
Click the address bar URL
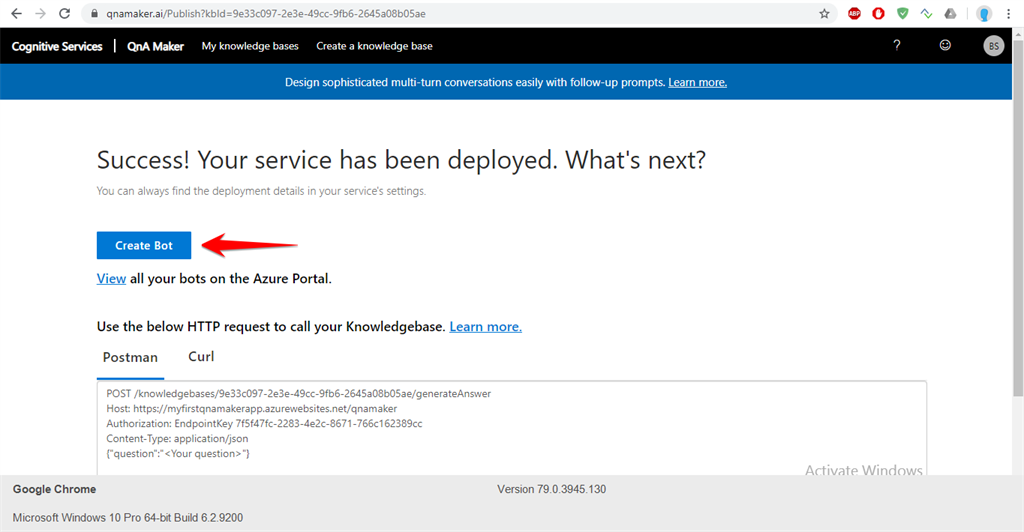(x=266, y=14)
